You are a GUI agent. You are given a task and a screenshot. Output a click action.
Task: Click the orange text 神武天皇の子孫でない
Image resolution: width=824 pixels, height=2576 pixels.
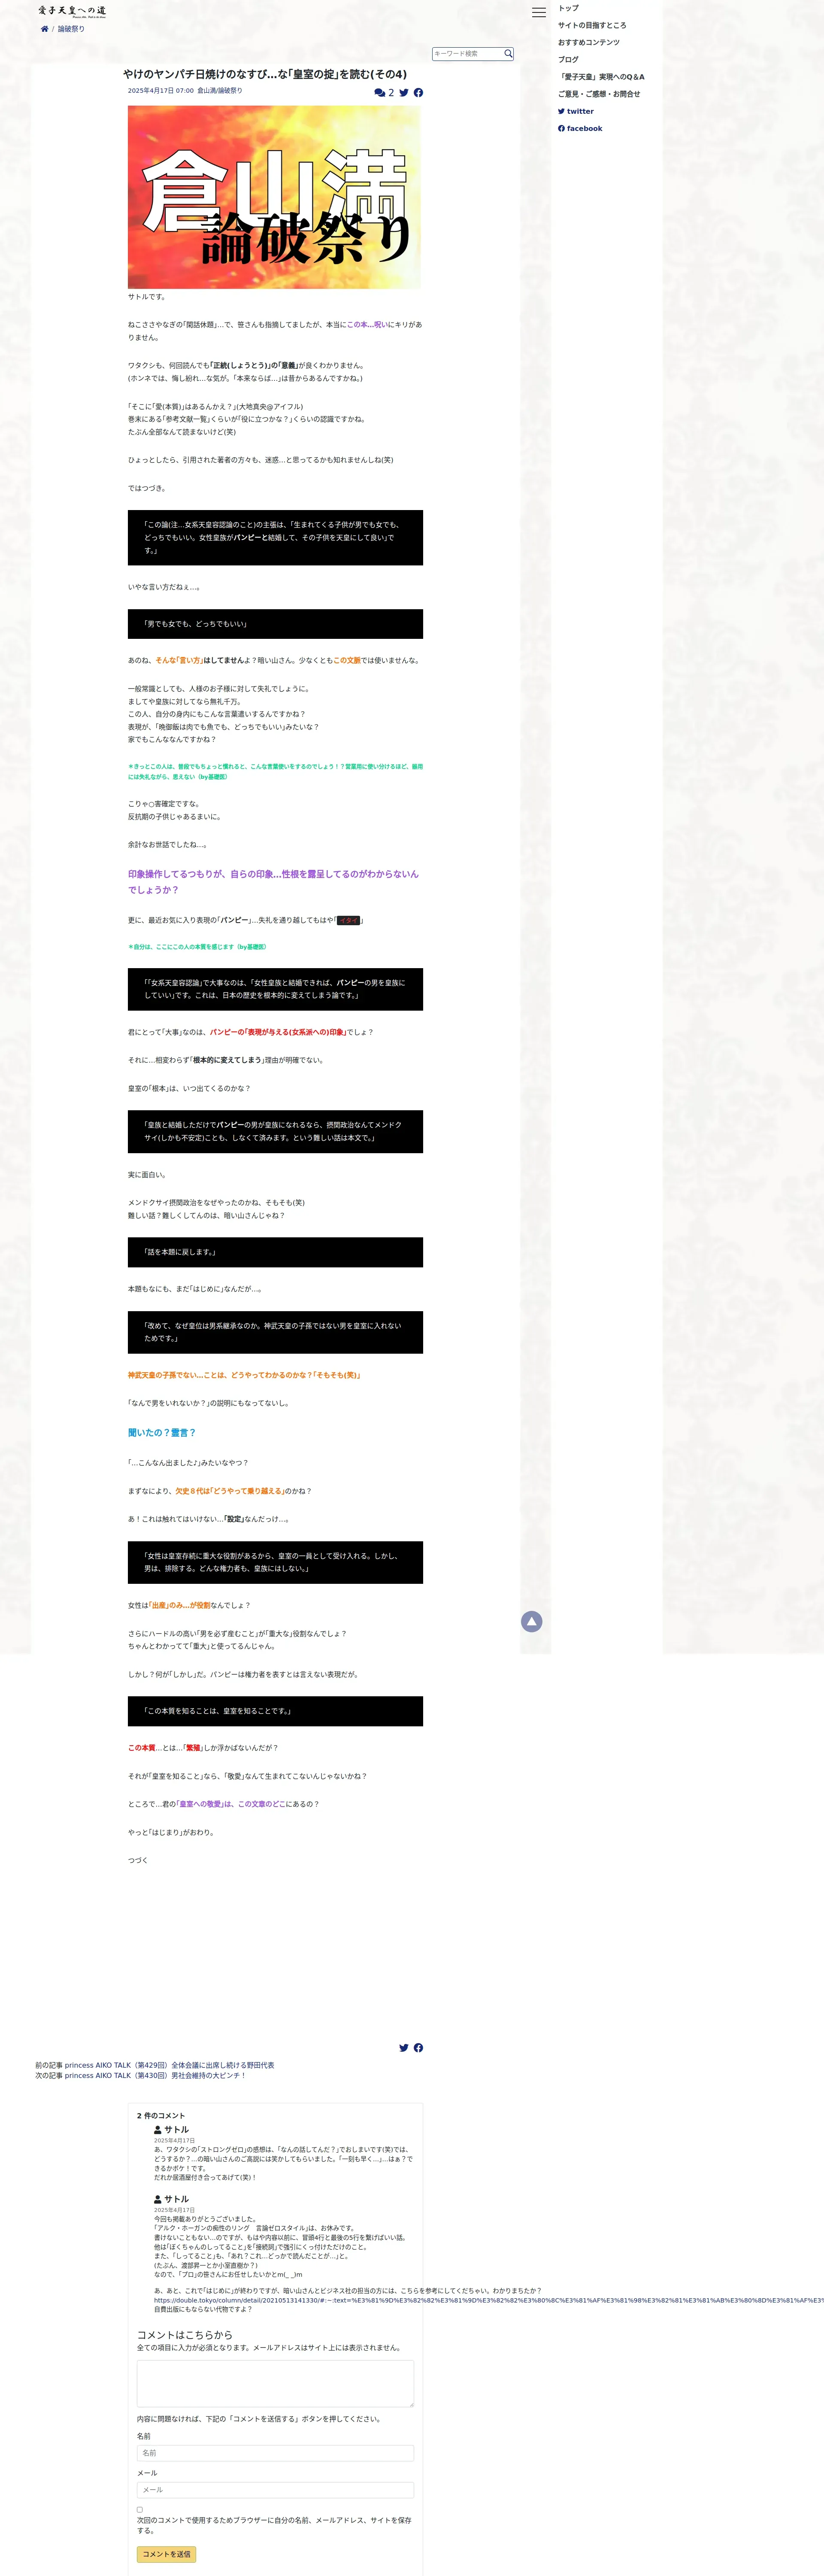(244, 1375)
